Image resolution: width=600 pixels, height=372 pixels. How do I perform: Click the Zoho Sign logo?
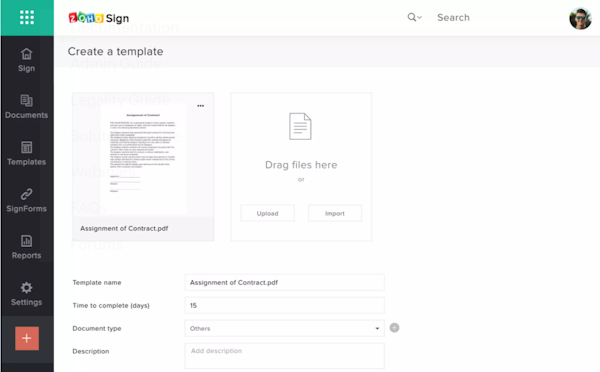click(x=99, y=18)
